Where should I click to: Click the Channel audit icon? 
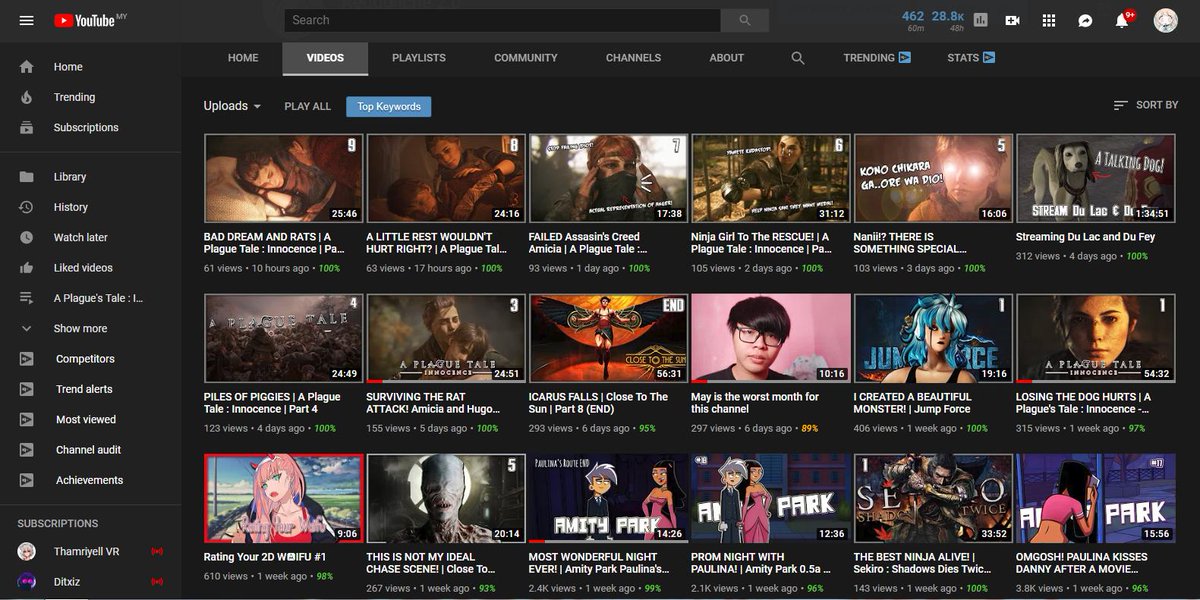point(27,450)
